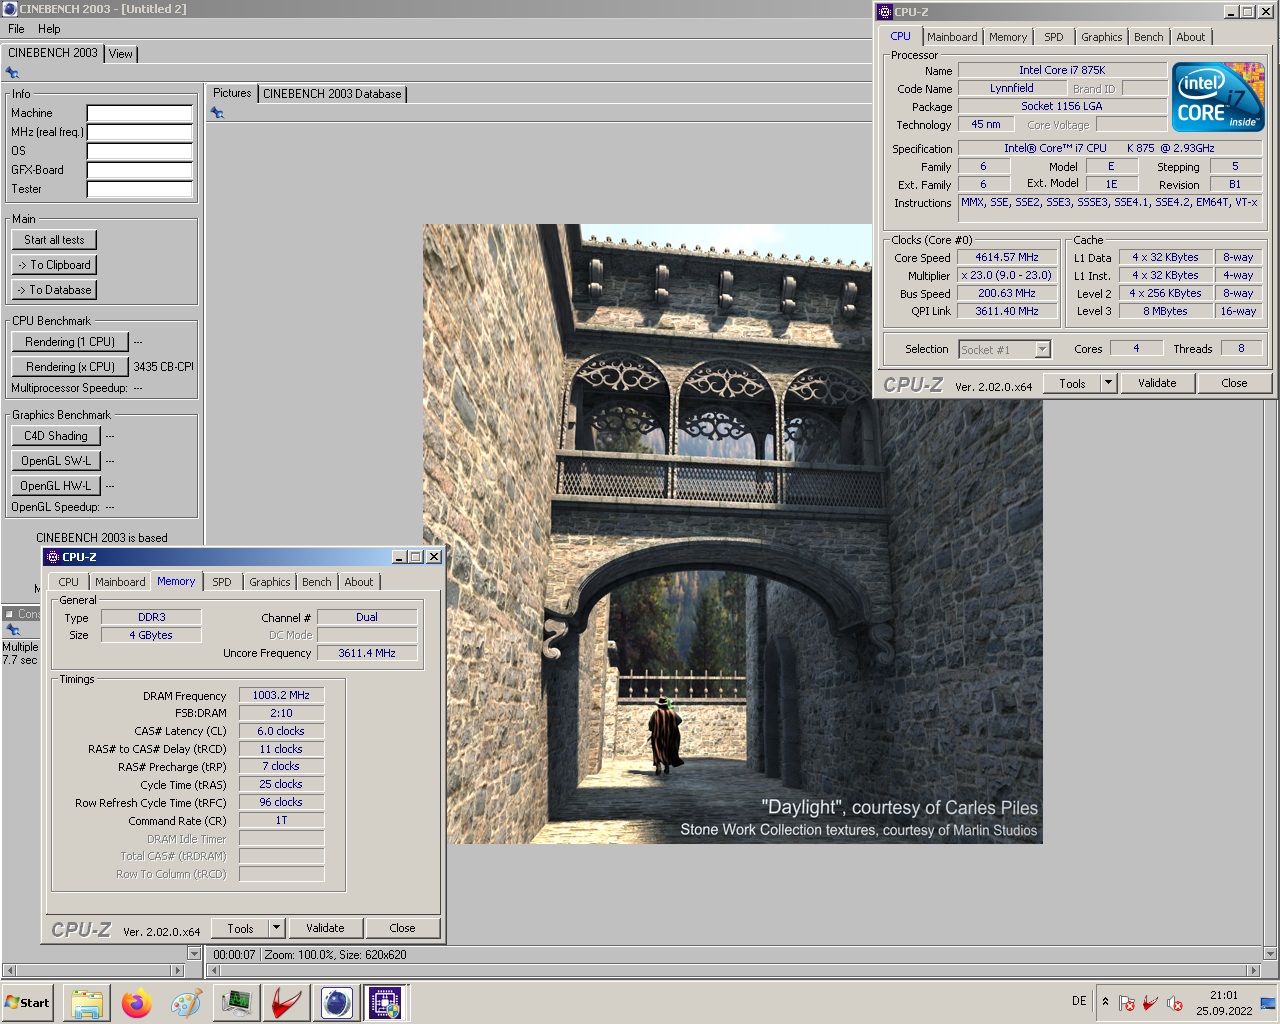Screen dimensions: 1280x1024
Task: Open Tools dropdown arrow in CPU-Z CPU window
Action: [x=1108, y=383]
